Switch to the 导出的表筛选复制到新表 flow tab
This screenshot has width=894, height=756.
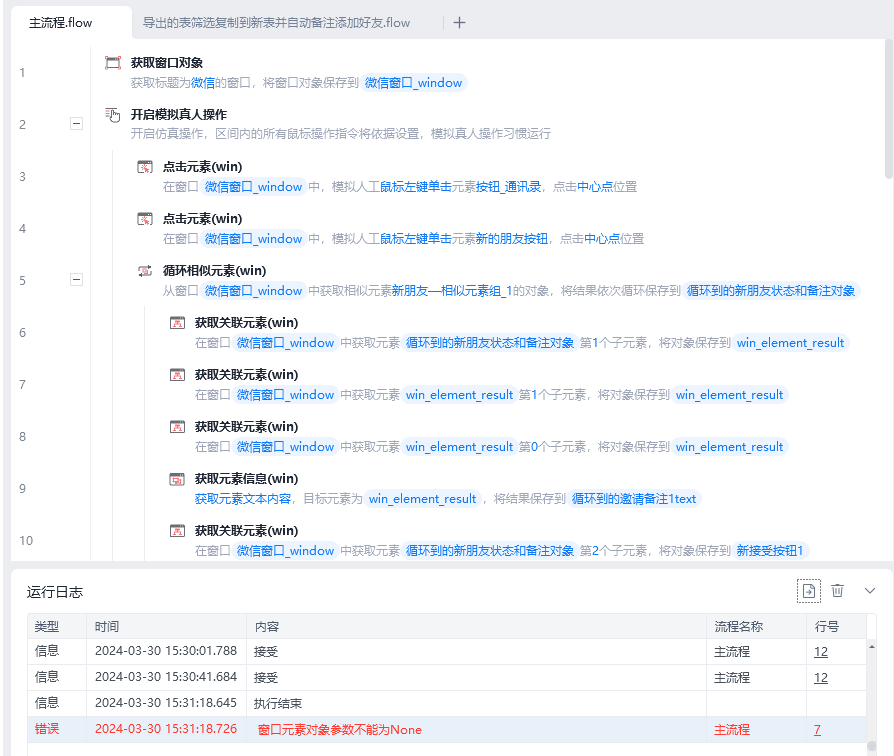coord(276,23)
